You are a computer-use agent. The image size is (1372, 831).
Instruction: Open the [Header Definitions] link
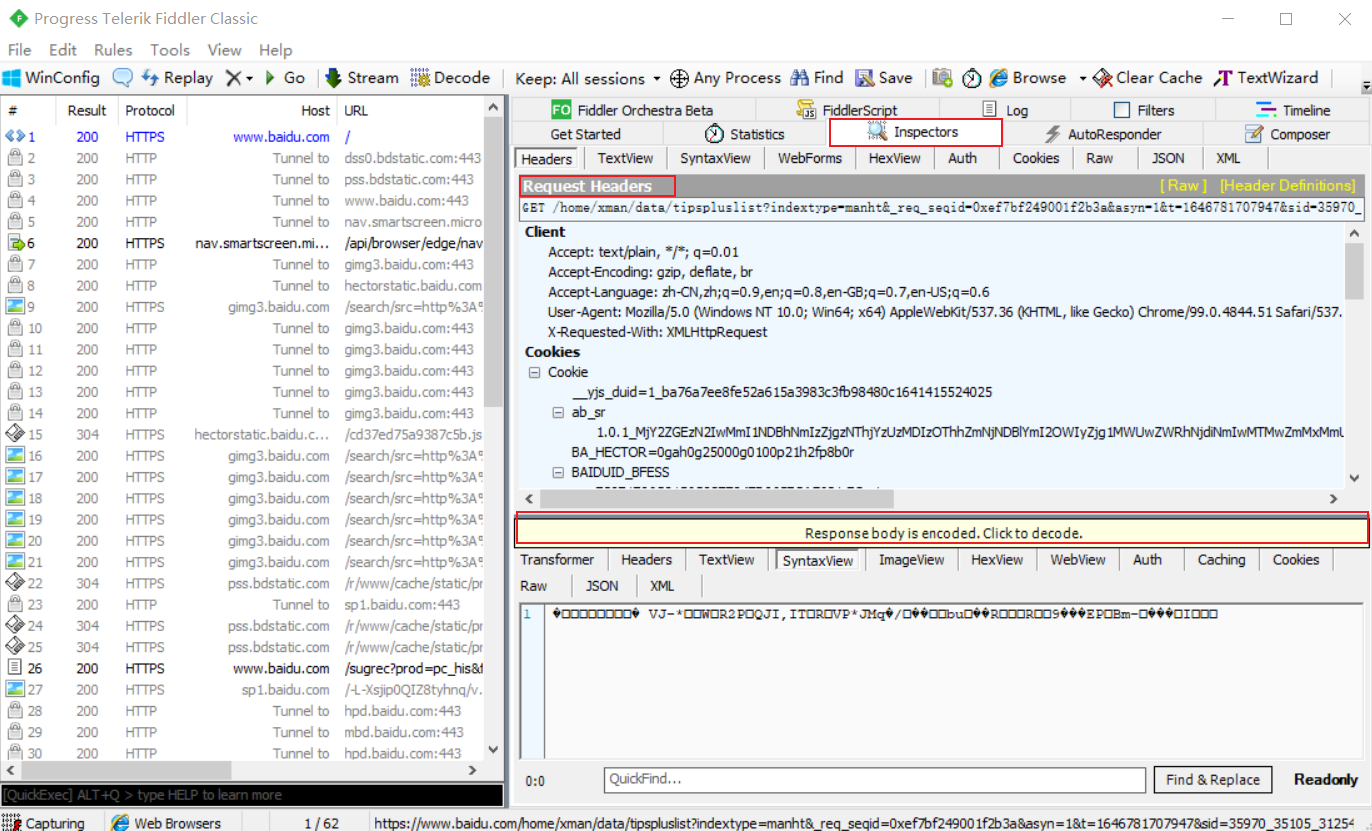[x=1287, y=185]
